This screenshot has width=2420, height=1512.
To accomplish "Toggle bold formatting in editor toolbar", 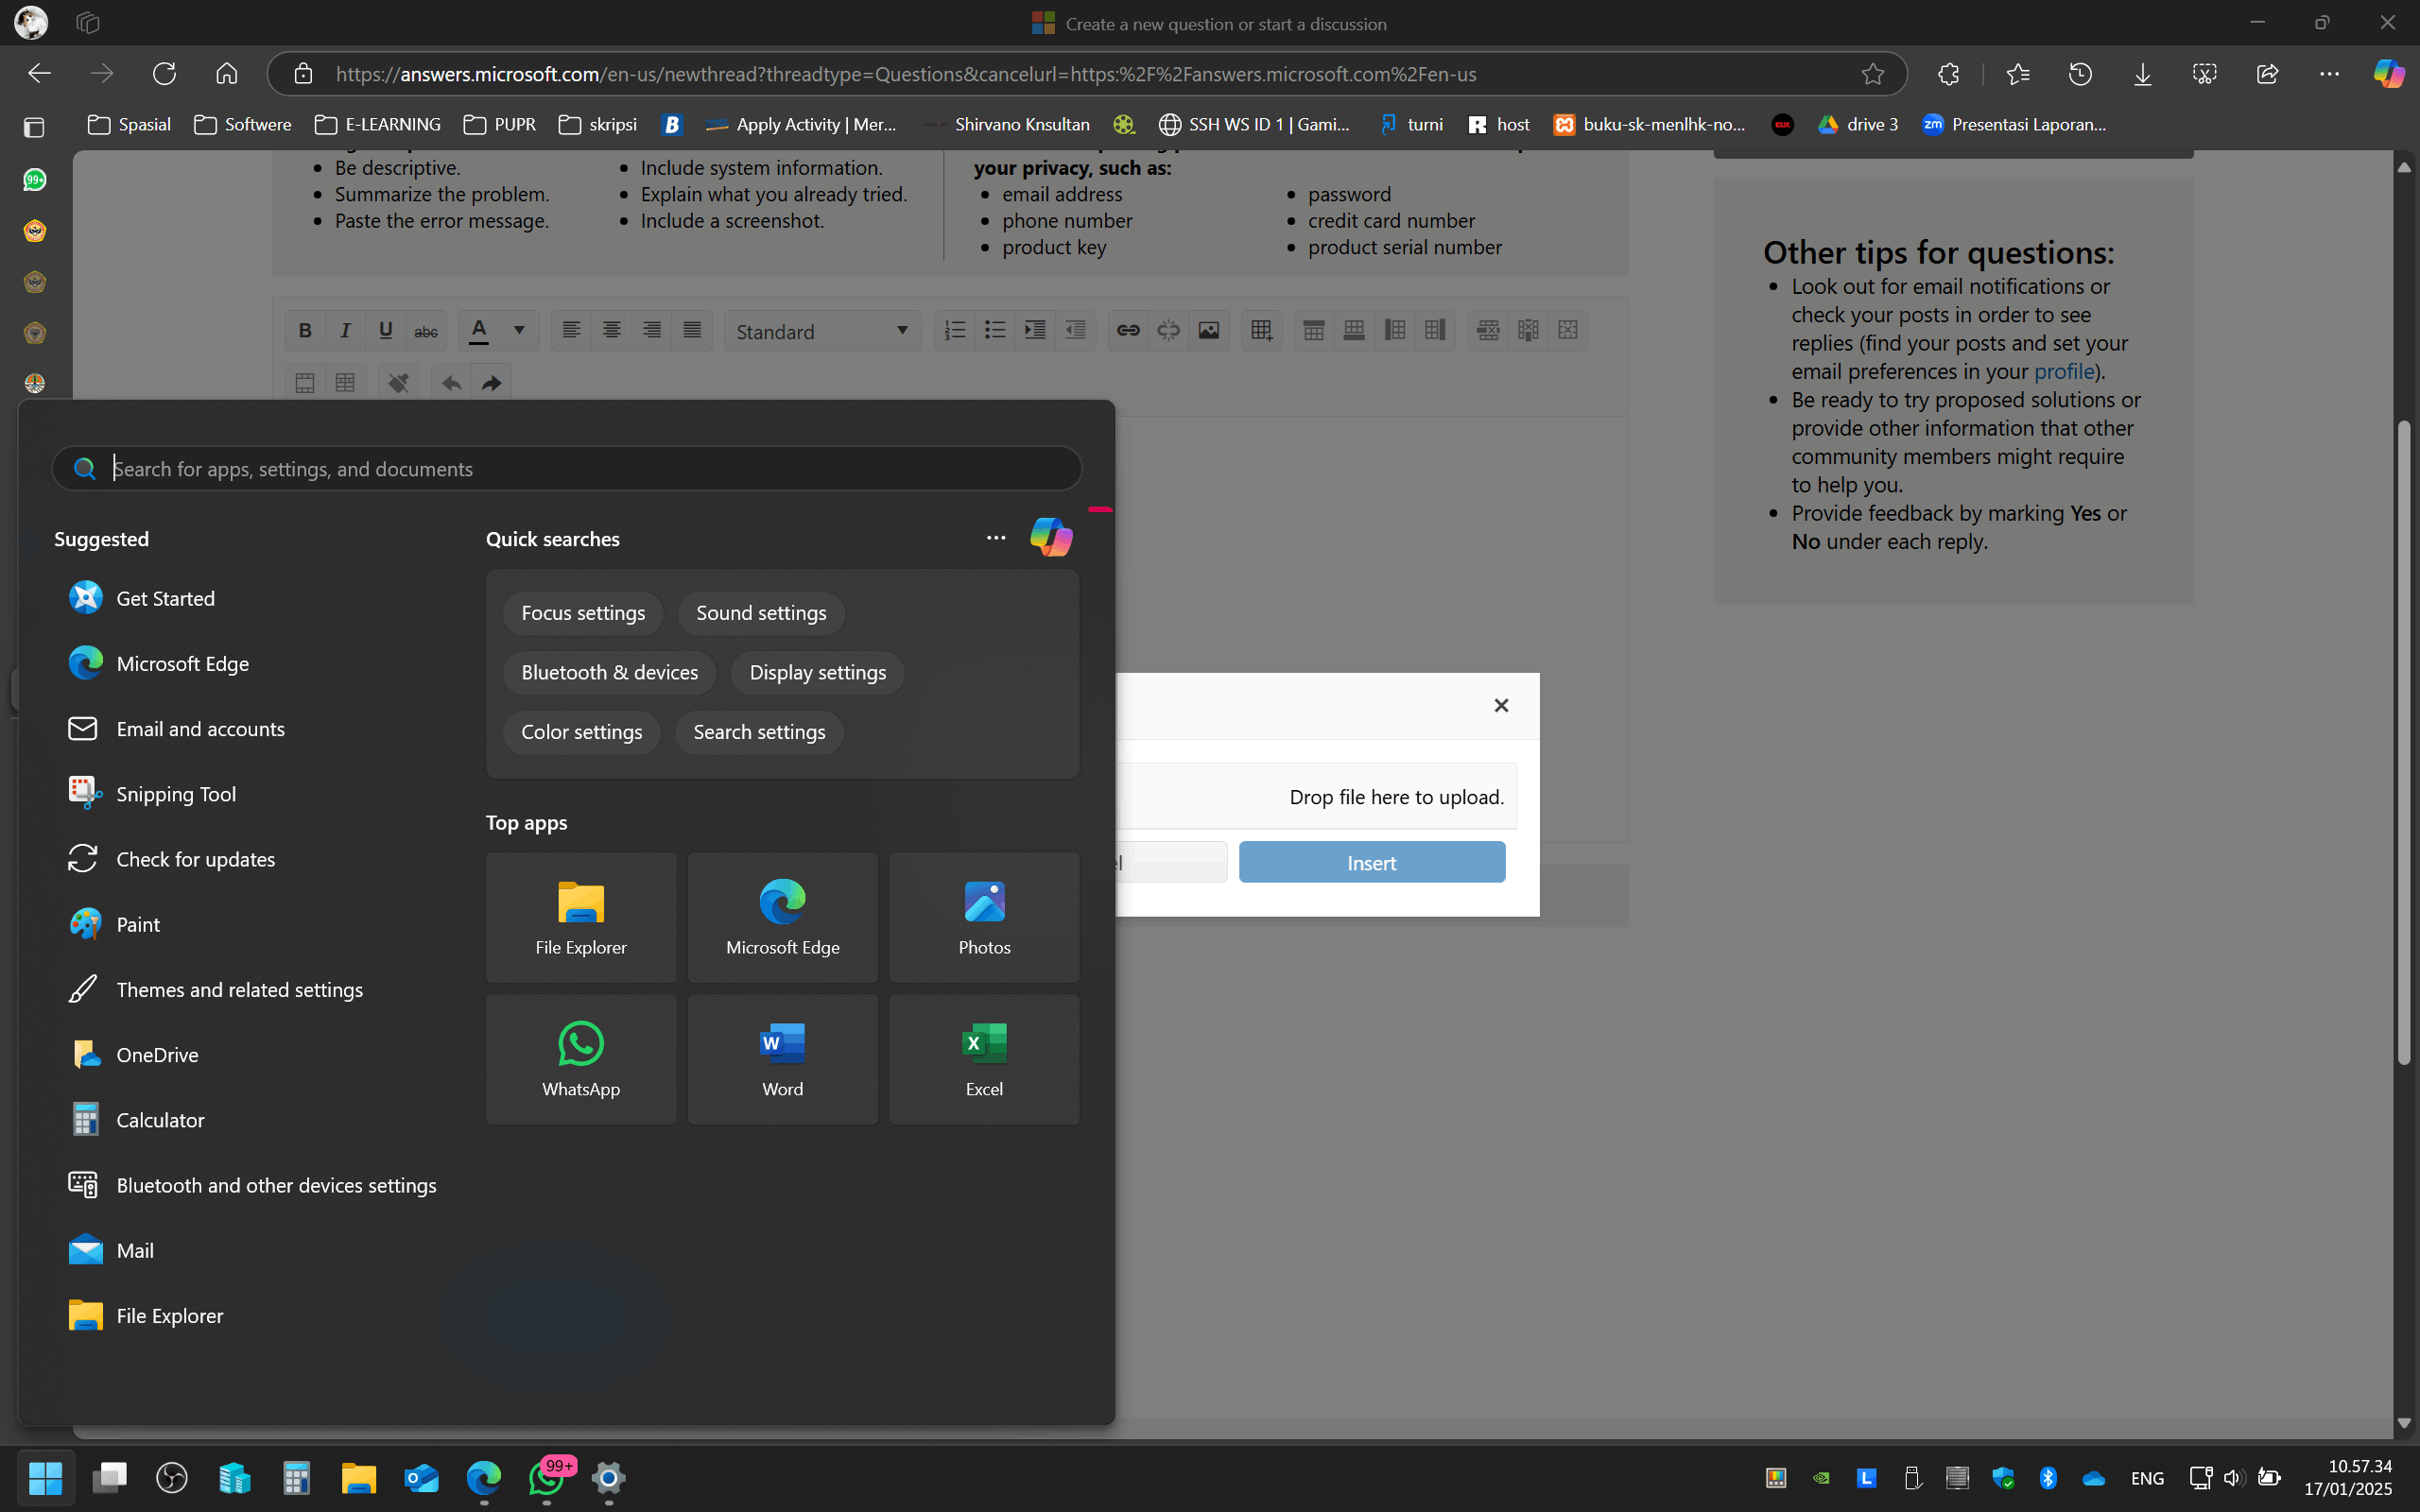I will (x=305, y=331).
